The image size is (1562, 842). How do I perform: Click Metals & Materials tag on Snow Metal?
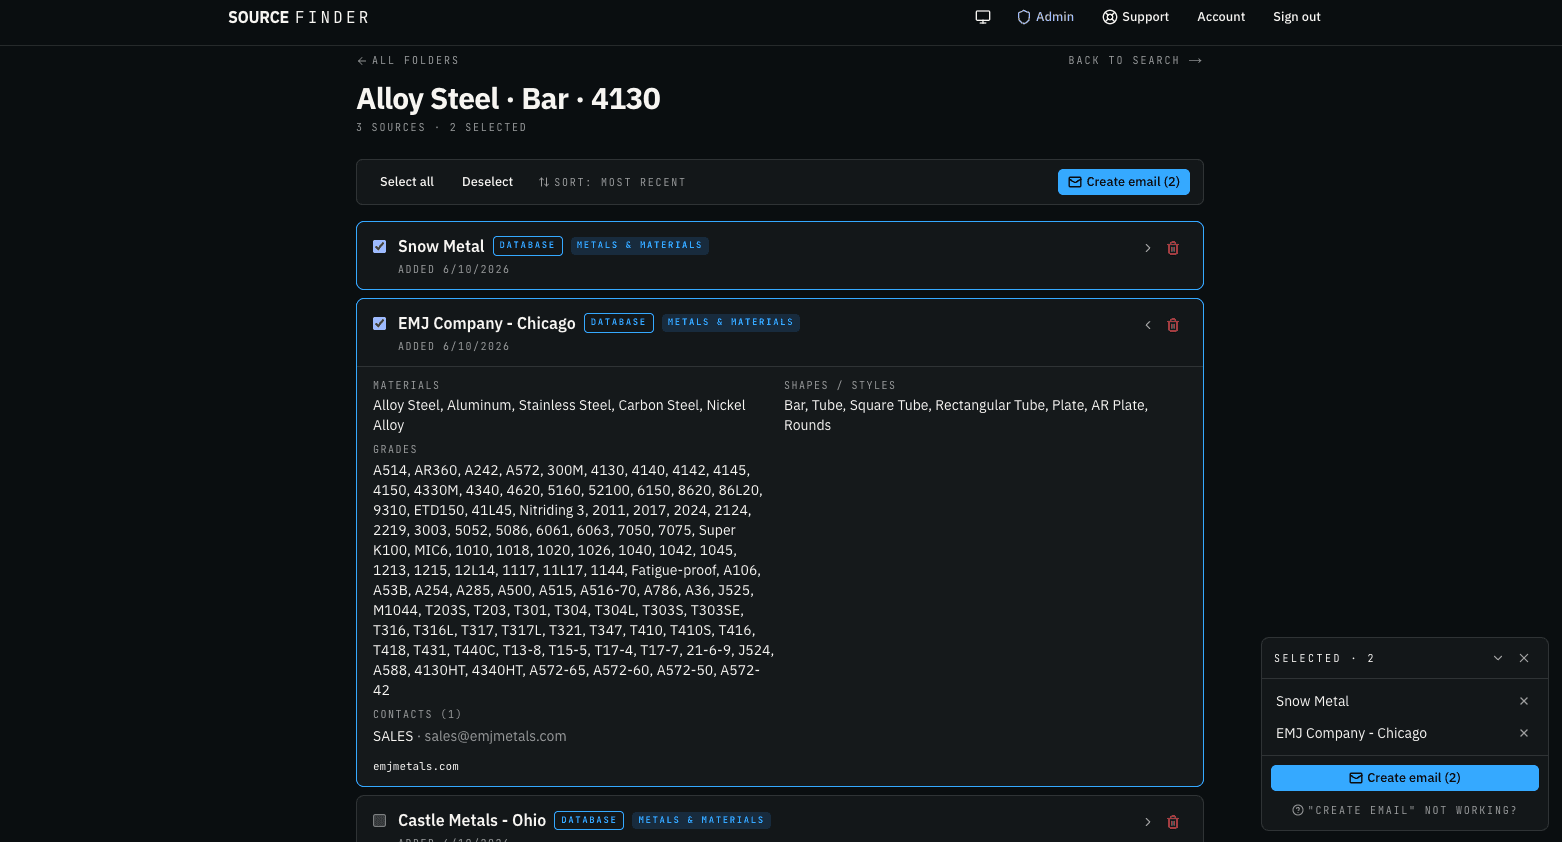click(640, 246)
